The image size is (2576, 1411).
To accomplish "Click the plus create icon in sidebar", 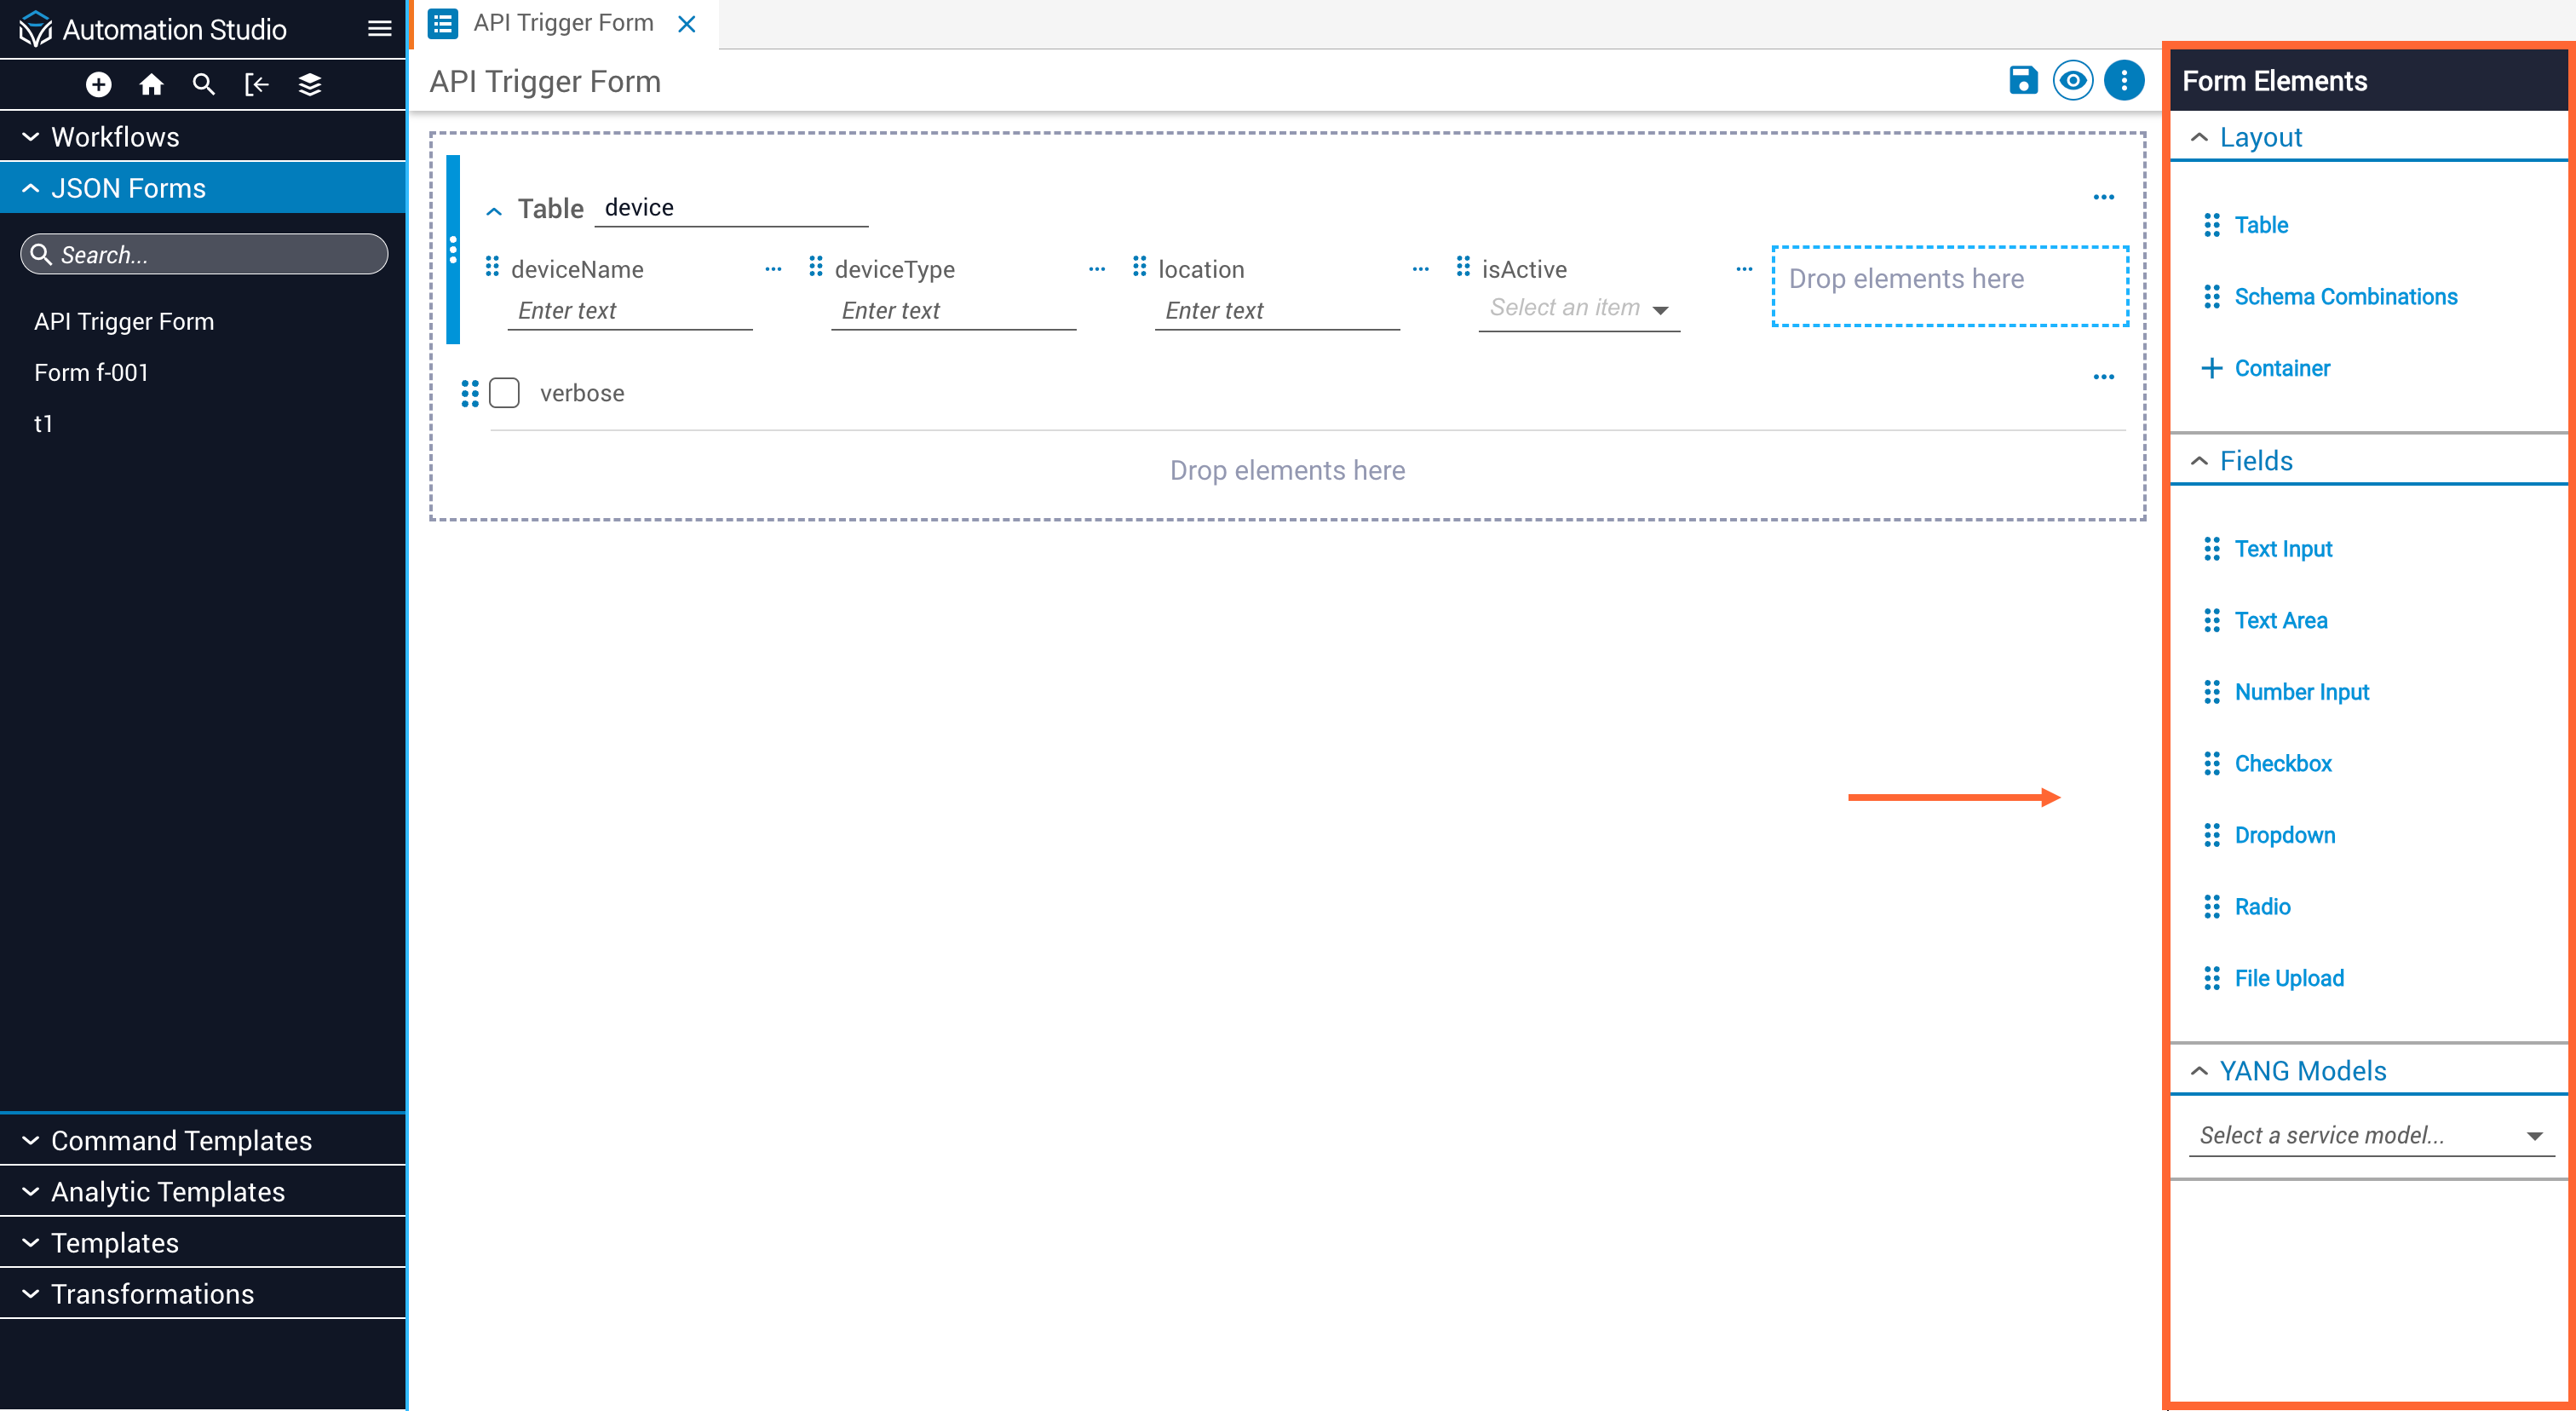I will point(98,85).
